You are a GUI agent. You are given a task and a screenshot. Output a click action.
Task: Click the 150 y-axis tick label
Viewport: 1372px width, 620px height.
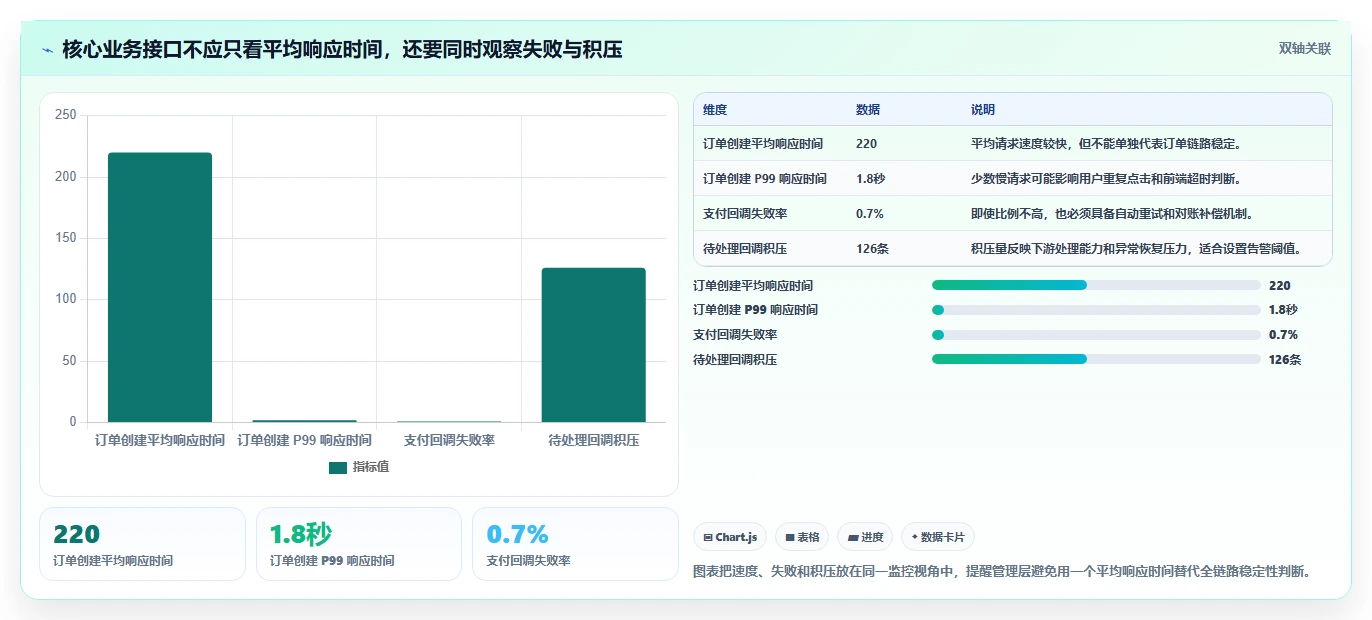click(66, 238)
